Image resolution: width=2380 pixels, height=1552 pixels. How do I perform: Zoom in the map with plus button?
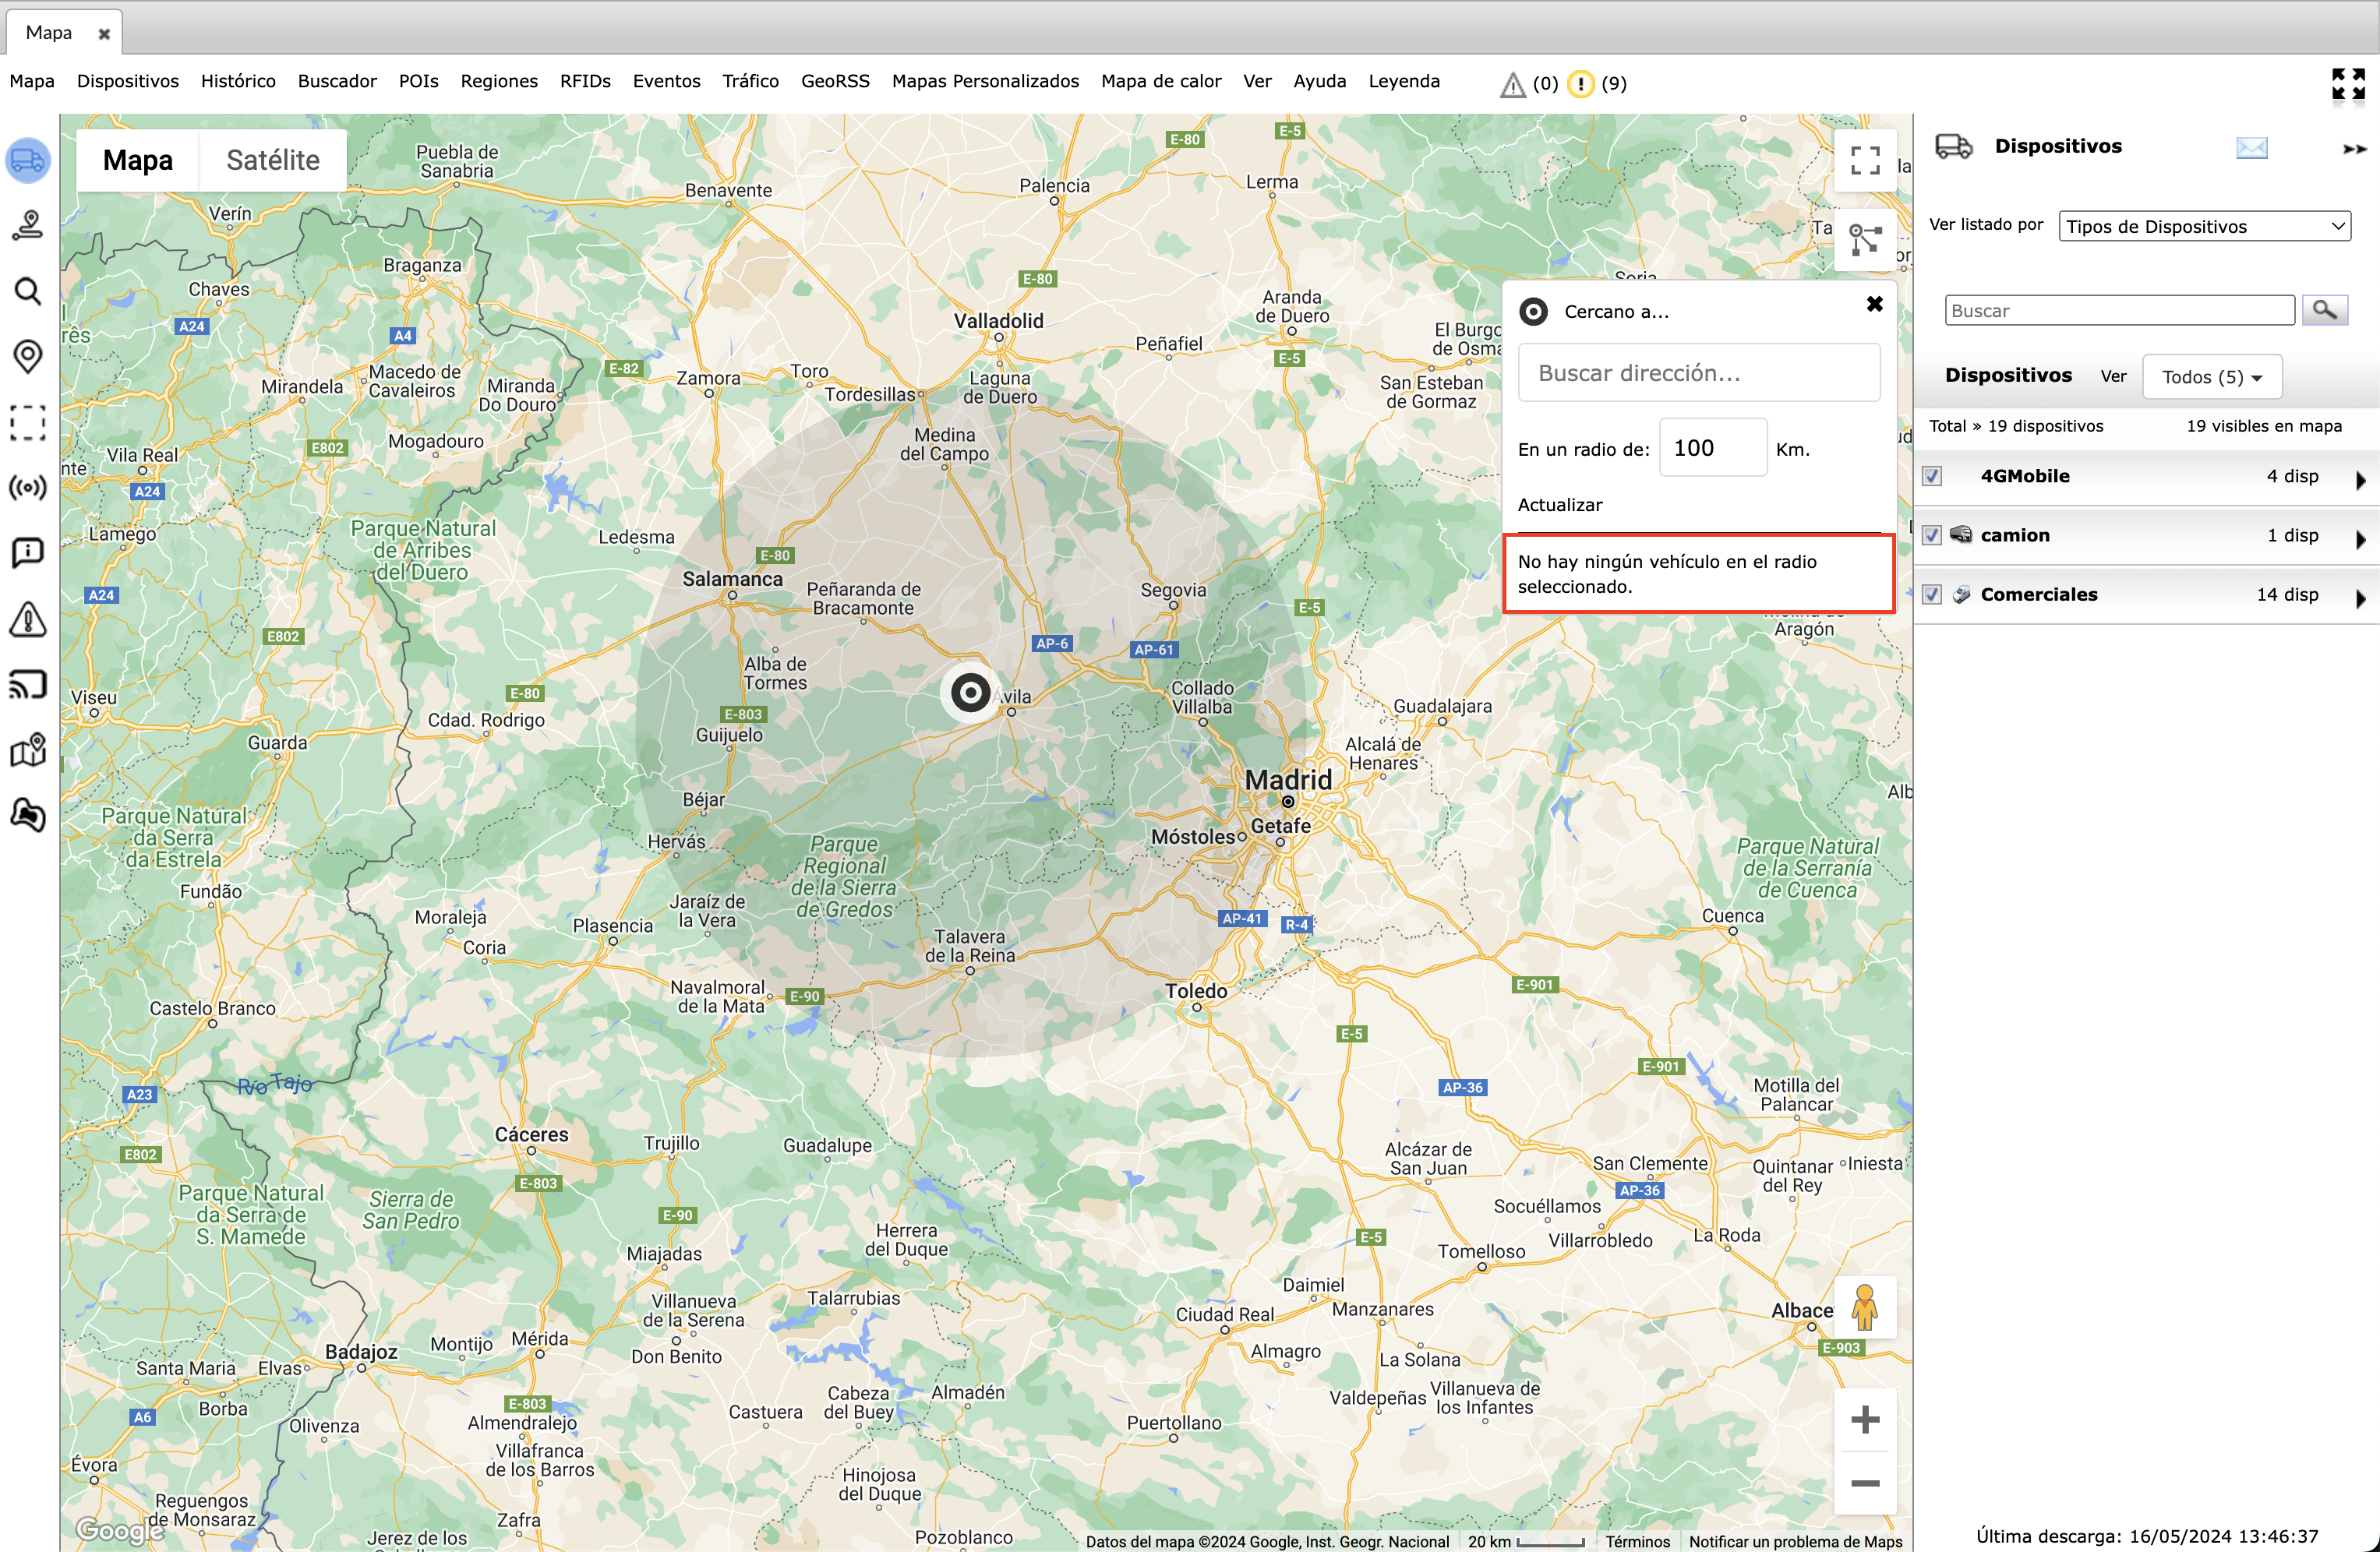pyautogui.click(x=1865, y=1419)
